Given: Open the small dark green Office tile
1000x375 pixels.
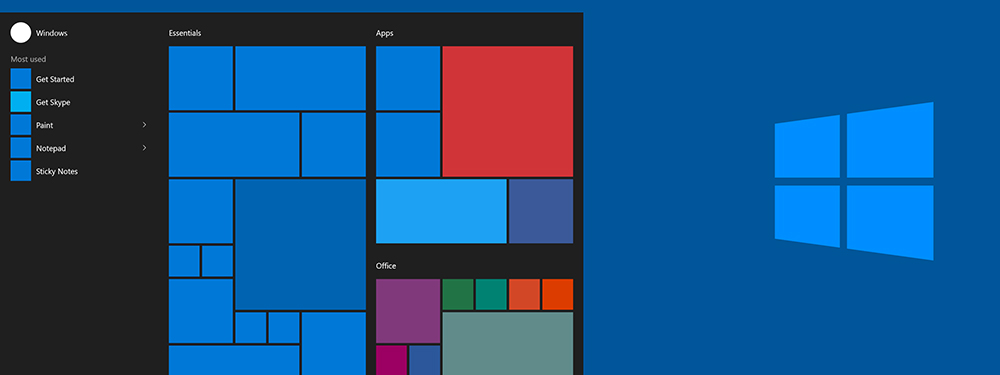Looking at the screenshot, I should coord(458,295).
